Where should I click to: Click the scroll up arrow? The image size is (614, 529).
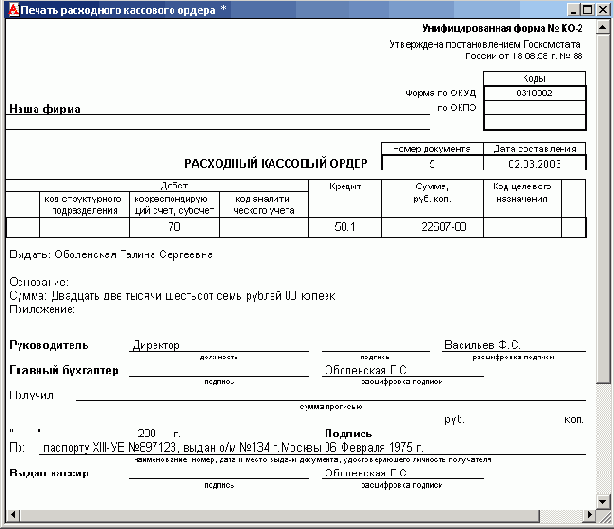(604, 27)
